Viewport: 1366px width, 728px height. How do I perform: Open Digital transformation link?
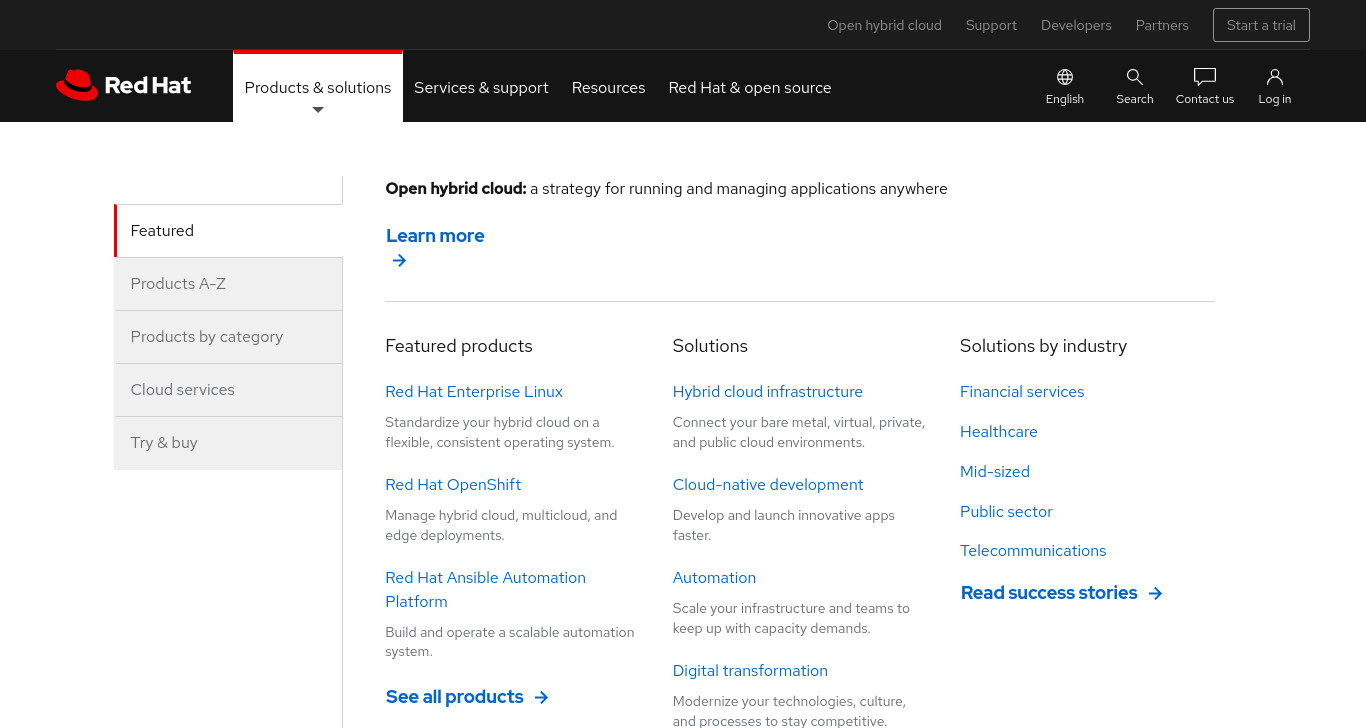(x=750, y=671)
